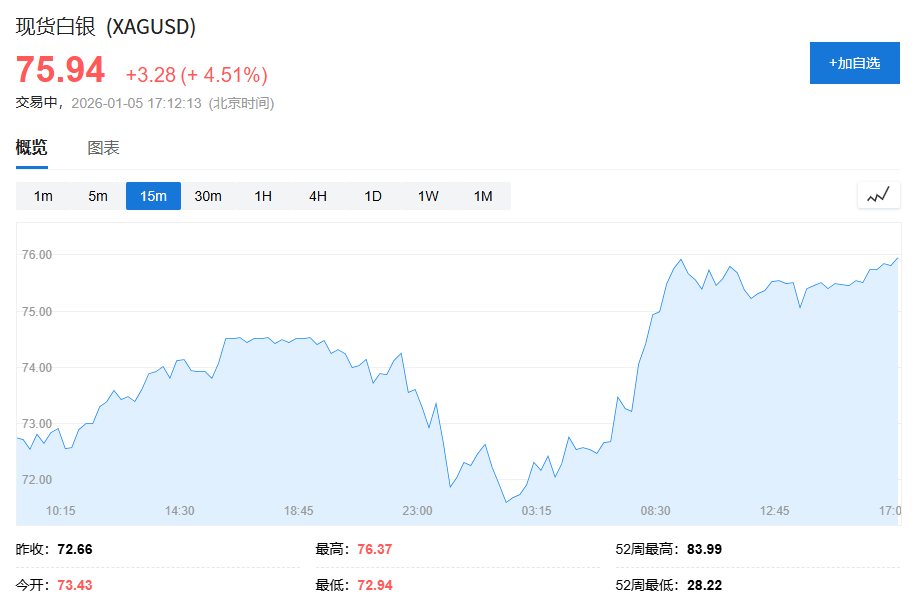Select the 1m interval
918x600 pixels.
tap(43, 196)
